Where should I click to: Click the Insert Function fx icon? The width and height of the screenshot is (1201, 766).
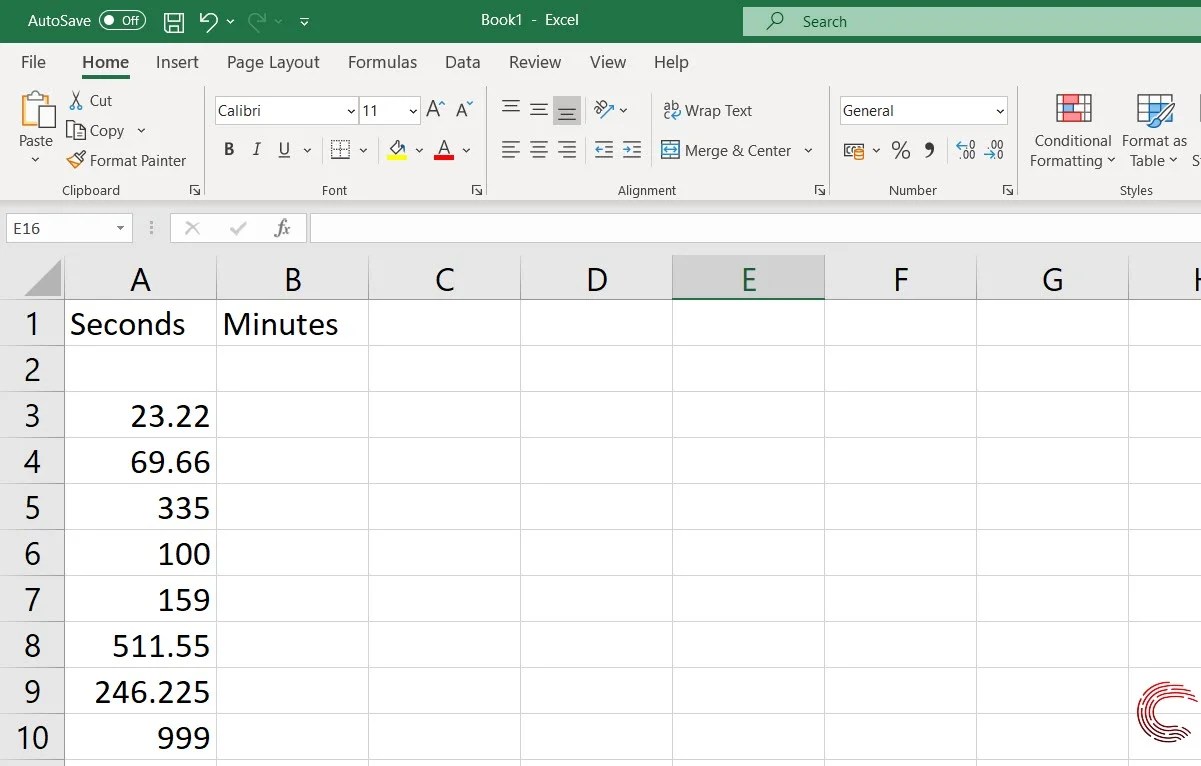click(x=283, y=228)
